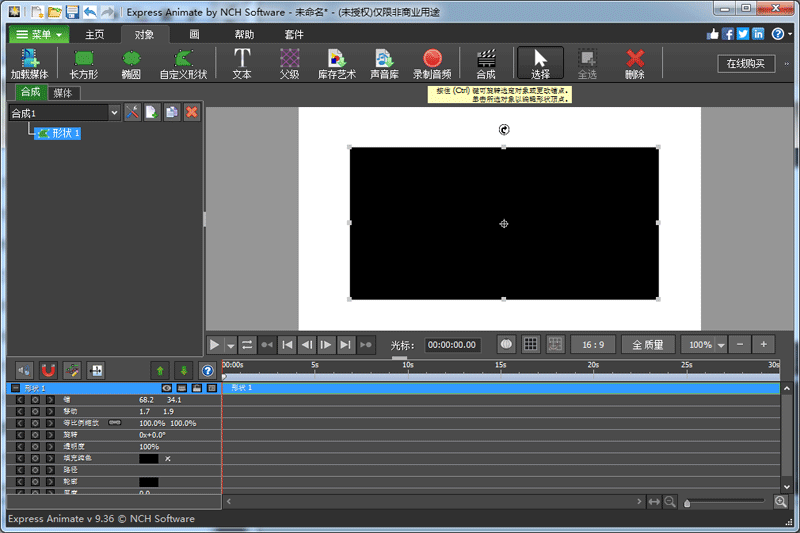Screen dimensions: 800x533
Task: Open the 帮助 tab
Action: 244,34
